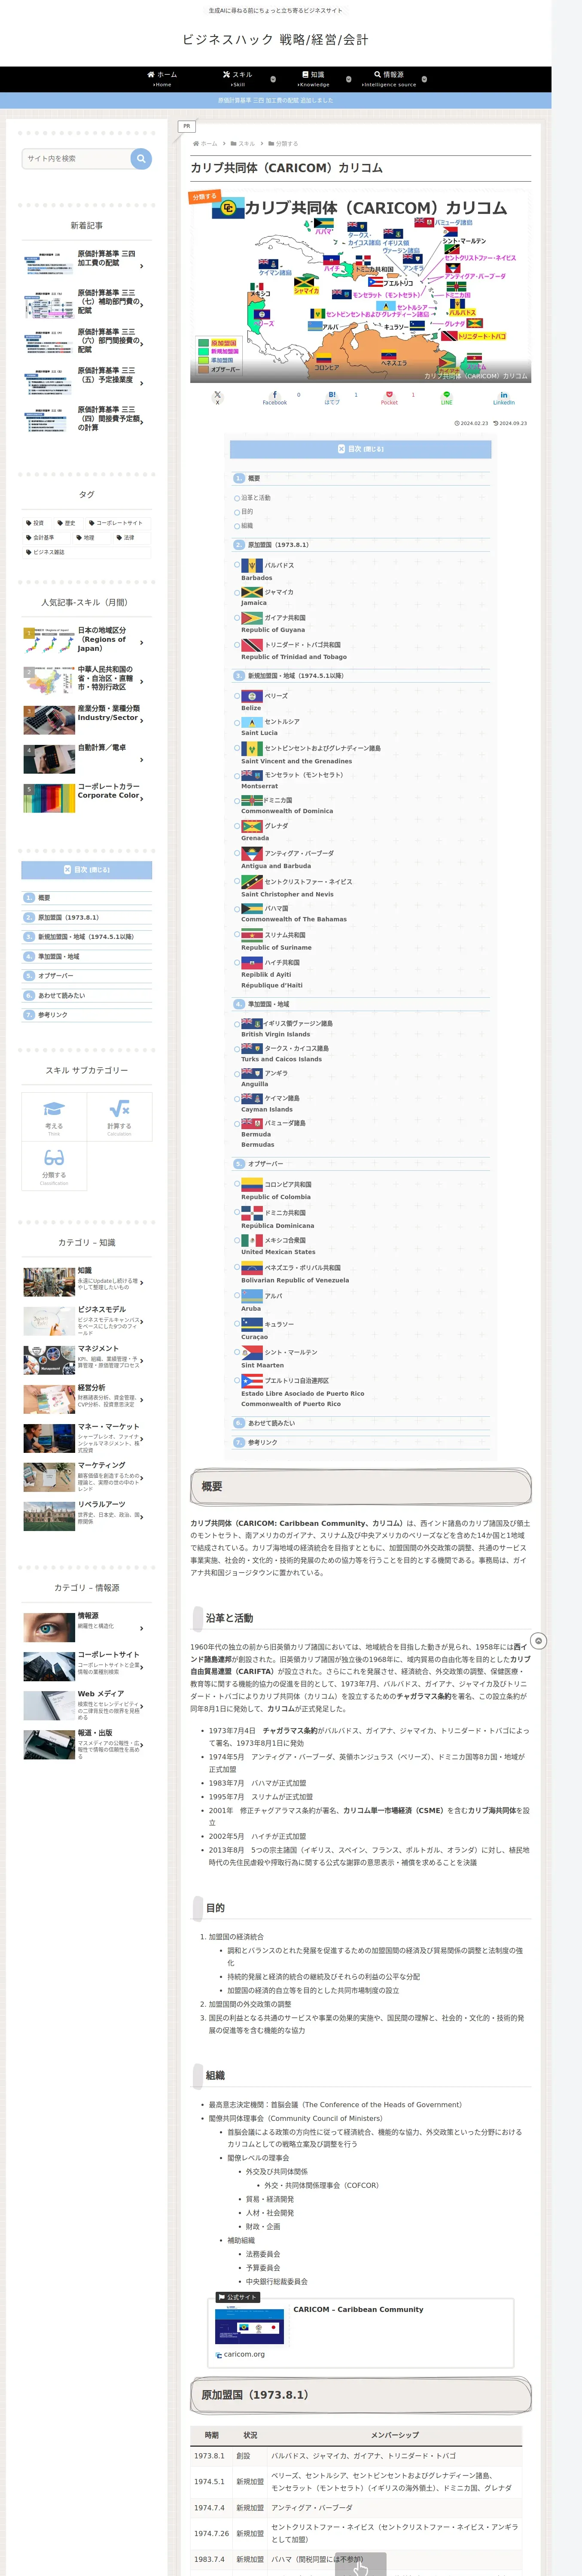582x2576 pixels.
Task: Open 中華人民共和国の省 article chevron
Action: point(142,682)
